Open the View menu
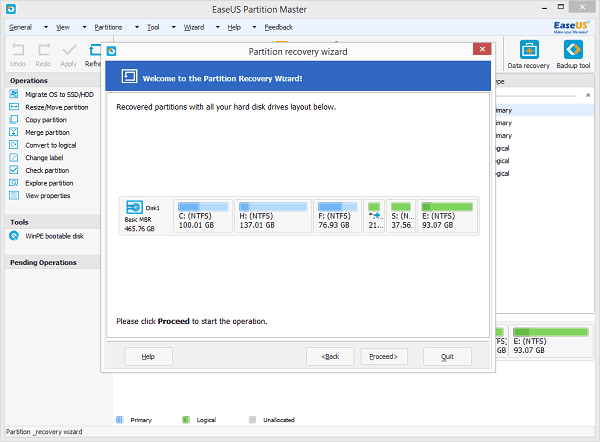Screen dimensions: 600x442 [63, 27]
